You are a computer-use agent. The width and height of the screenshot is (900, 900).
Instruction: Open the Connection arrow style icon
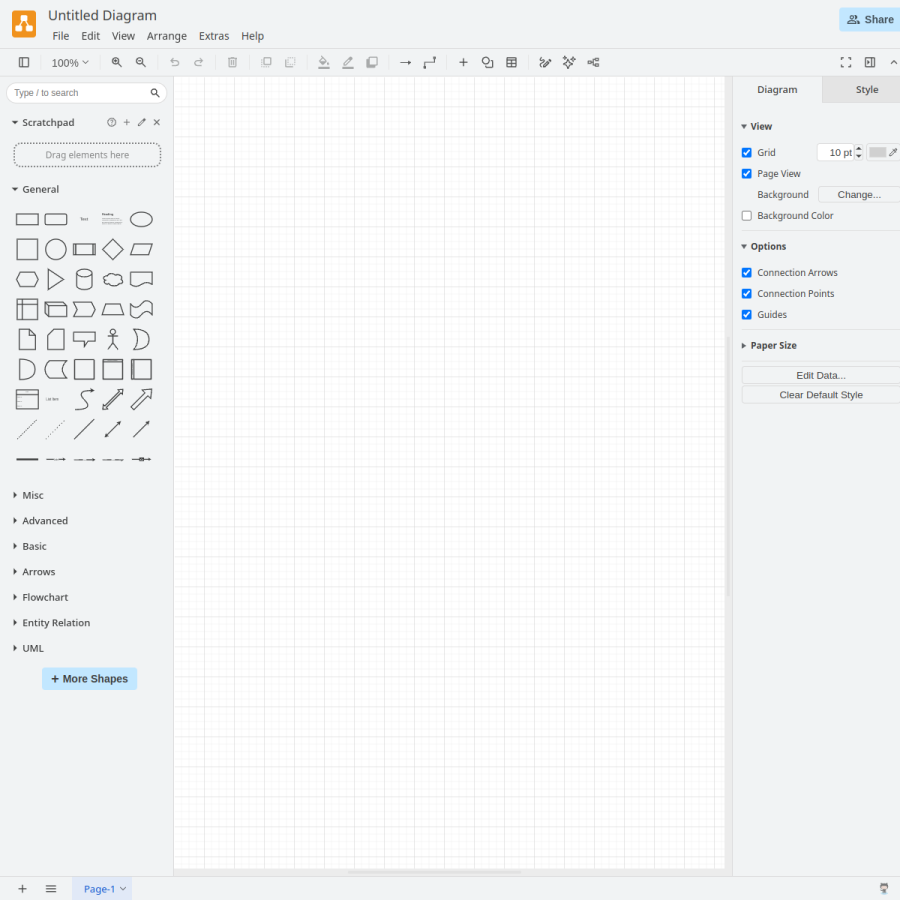pos(405,63)
